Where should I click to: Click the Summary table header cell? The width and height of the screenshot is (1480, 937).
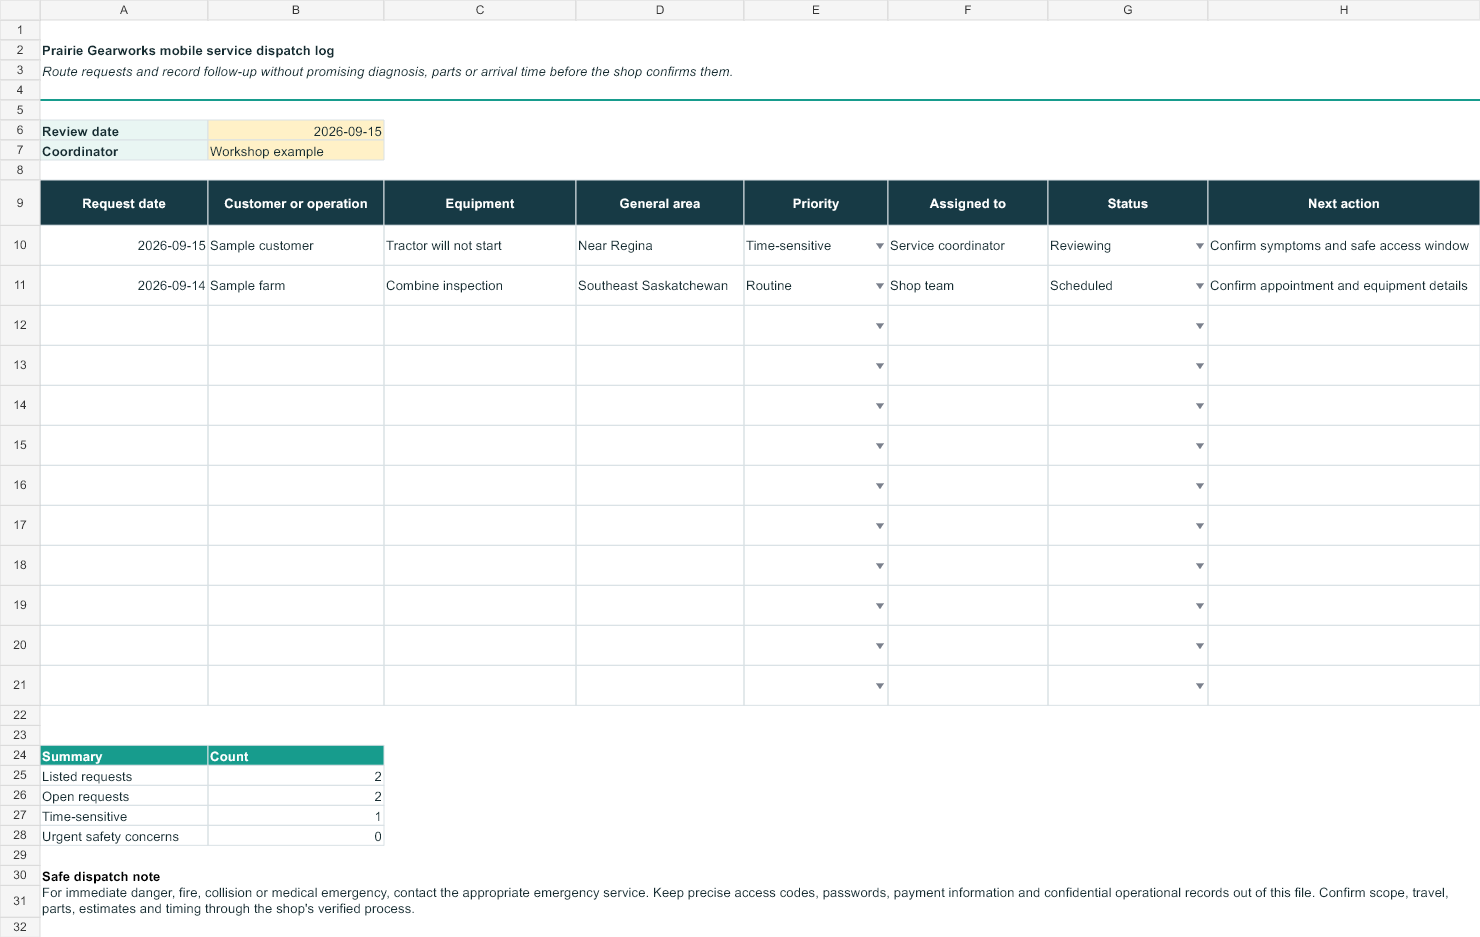pyautogui.click(x=124, y=756)
